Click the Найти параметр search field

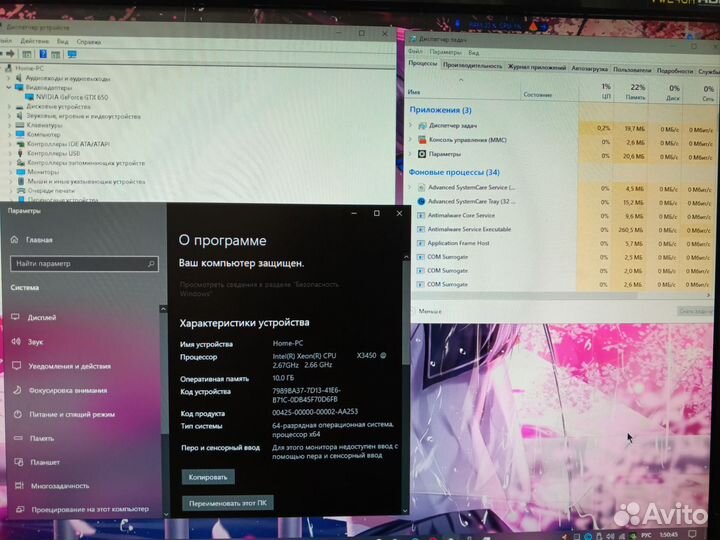[83, 264]
